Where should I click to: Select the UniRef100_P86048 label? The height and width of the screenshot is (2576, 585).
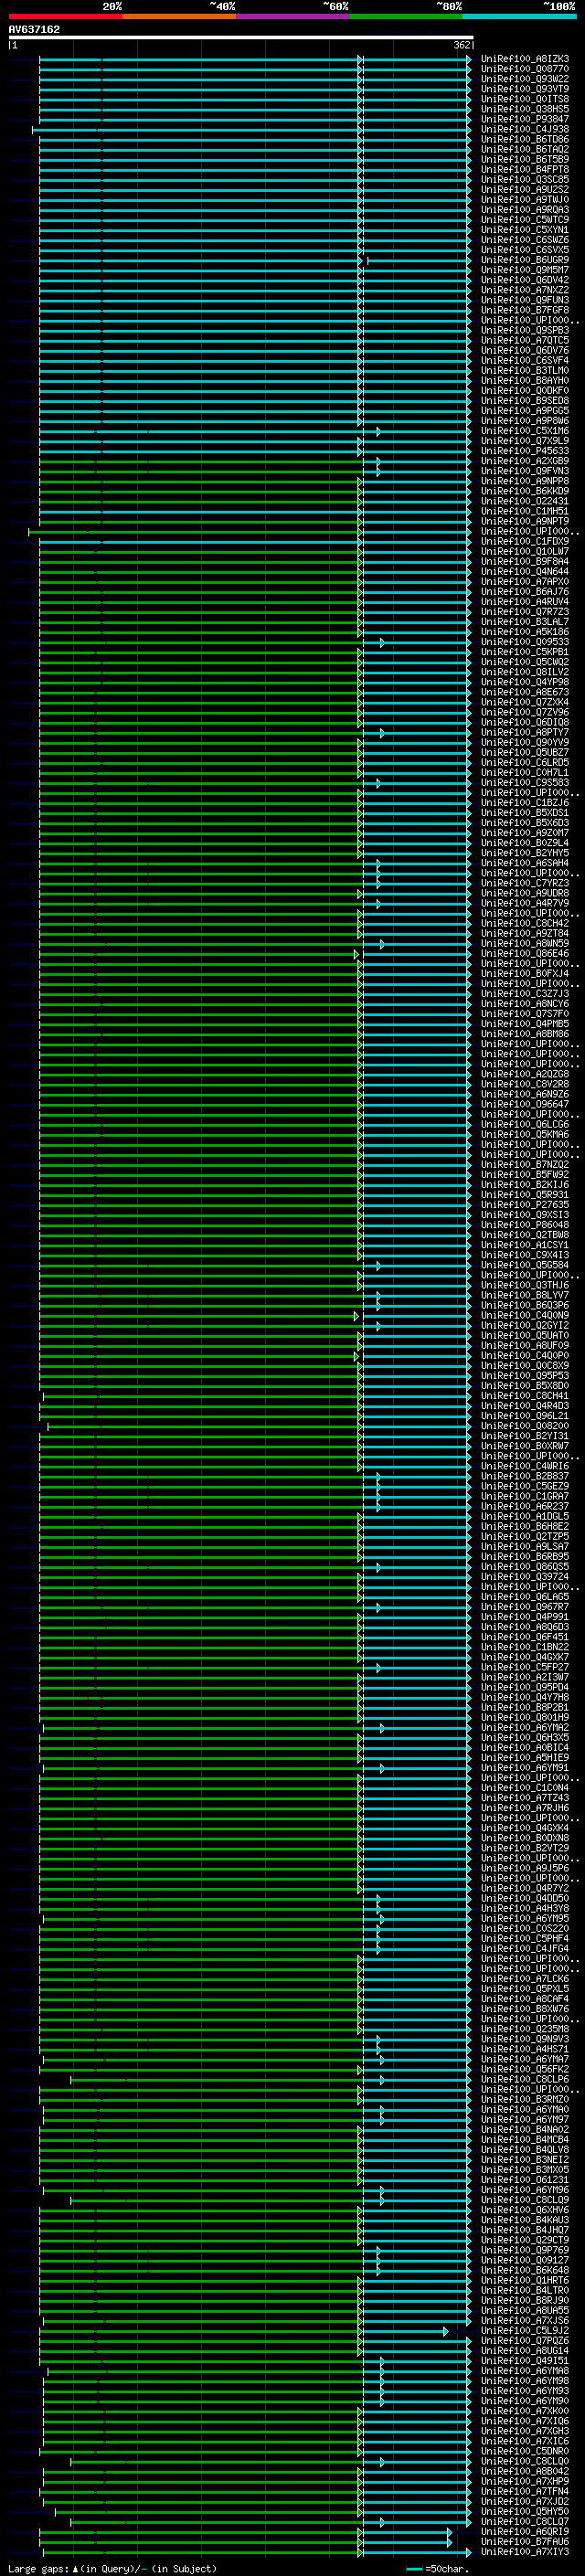pos(525,1225)
